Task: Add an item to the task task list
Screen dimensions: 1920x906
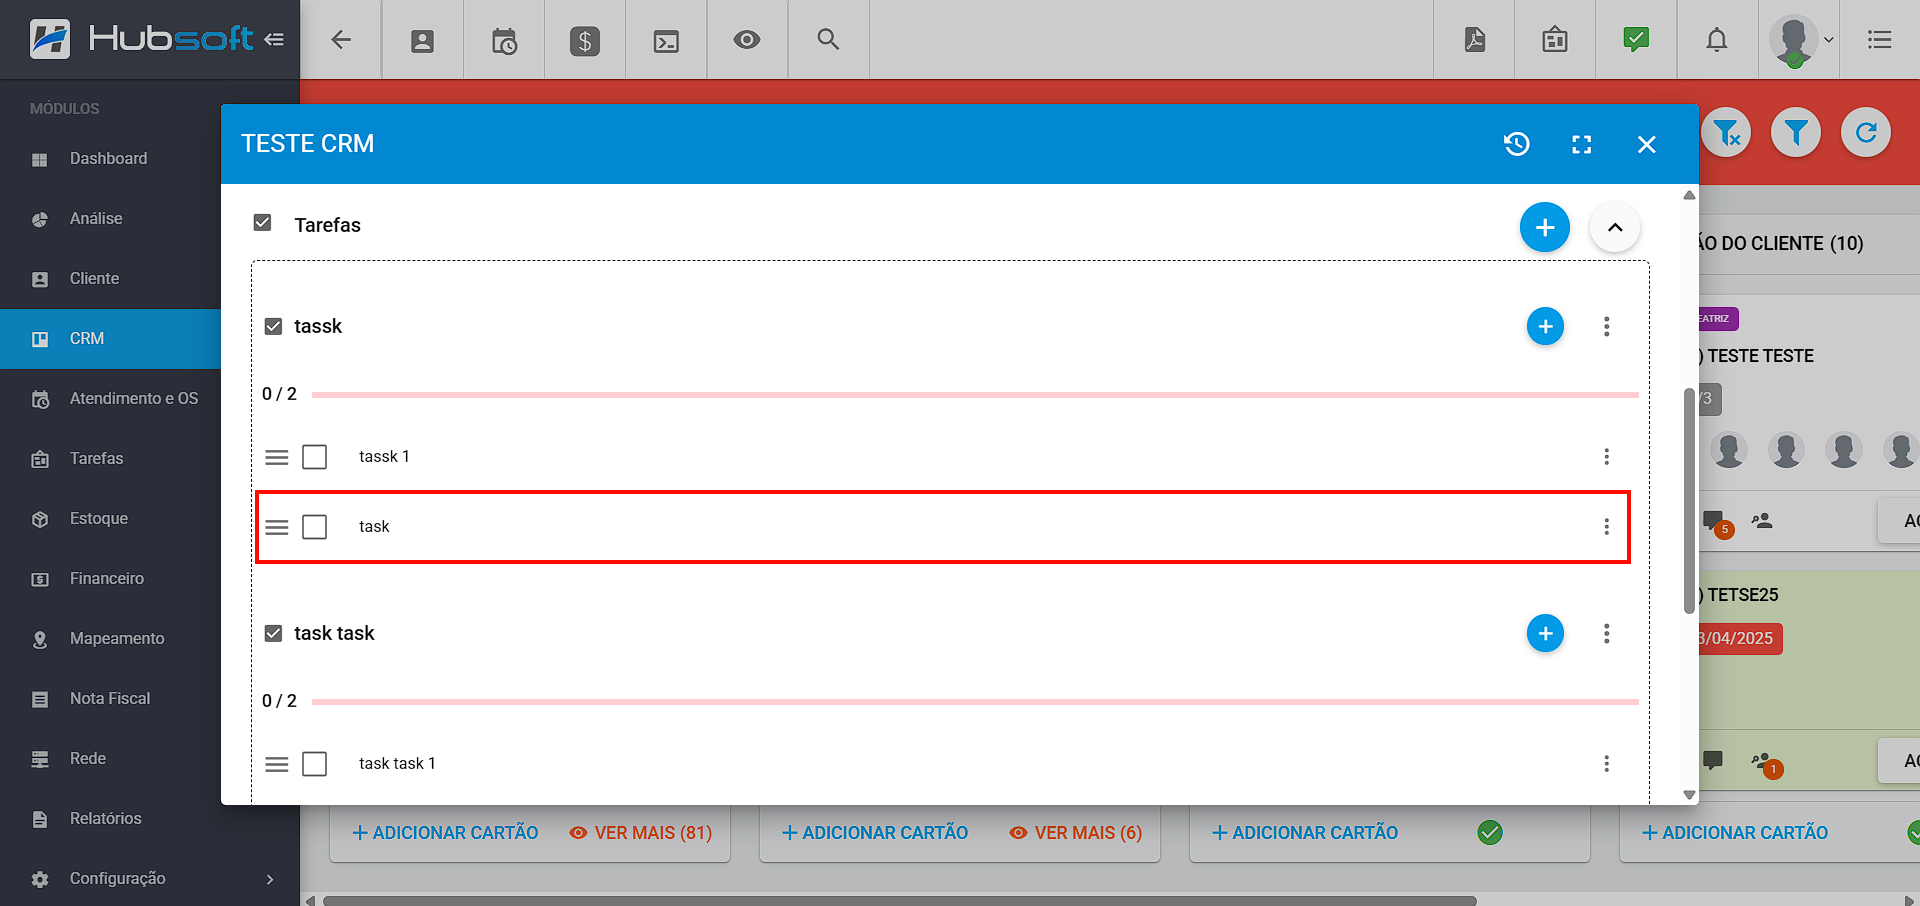Action: [1545, 633]
